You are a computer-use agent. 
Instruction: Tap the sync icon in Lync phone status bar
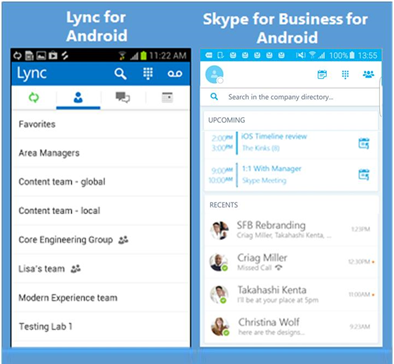click(17, 56)
